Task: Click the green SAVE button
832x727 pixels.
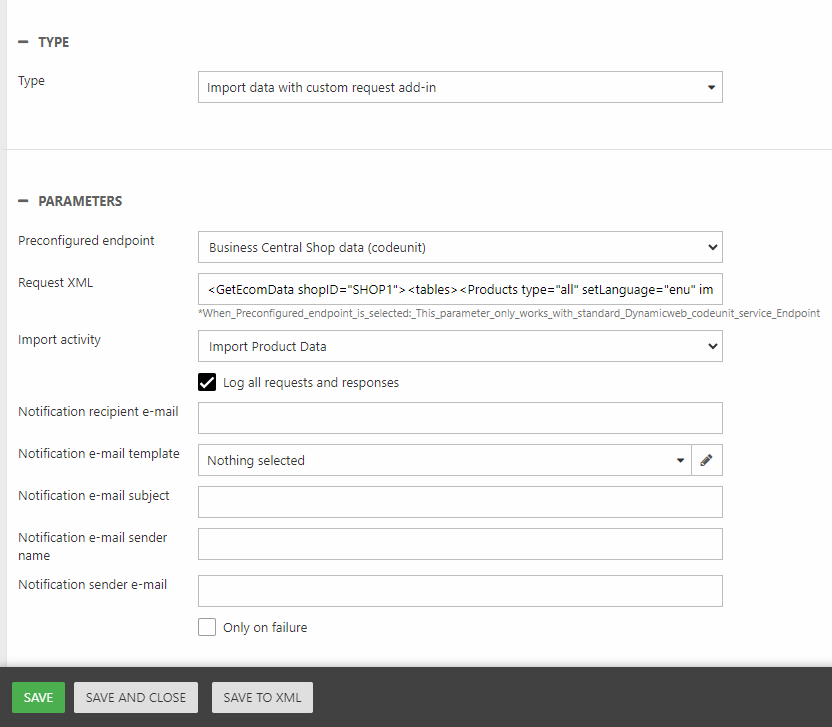Action: pyautogui.click(x=38, y=697)
